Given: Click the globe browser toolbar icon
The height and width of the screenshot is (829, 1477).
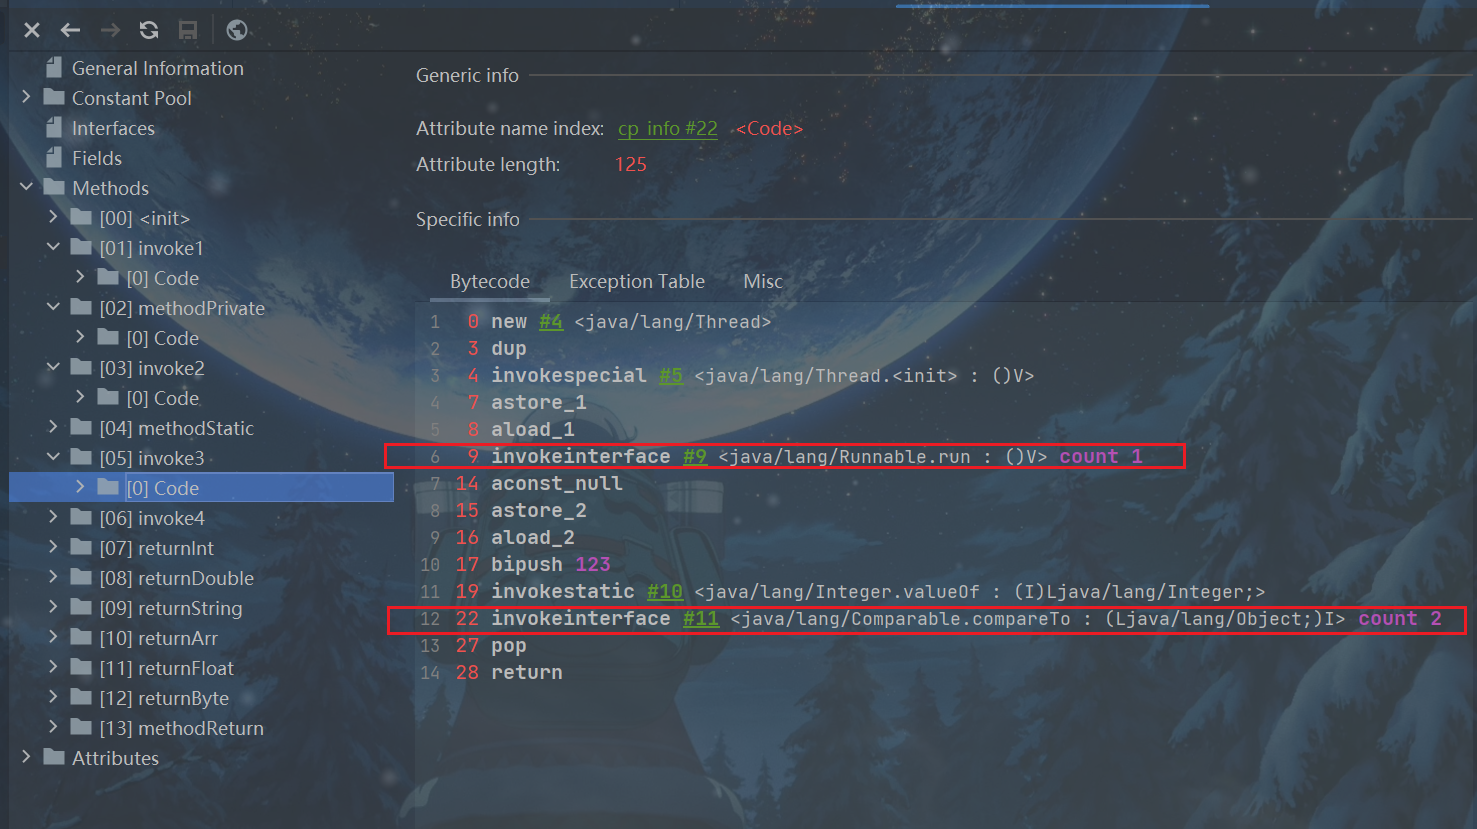Looking at the screenshot, I should click(237, 30).
